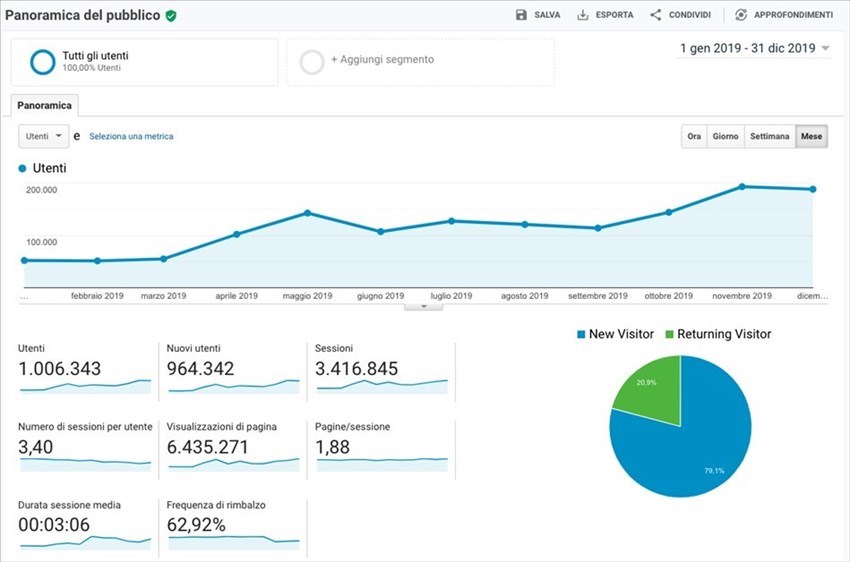Select the Ora time granularity
850x562 pixels.
coord(693,136)
